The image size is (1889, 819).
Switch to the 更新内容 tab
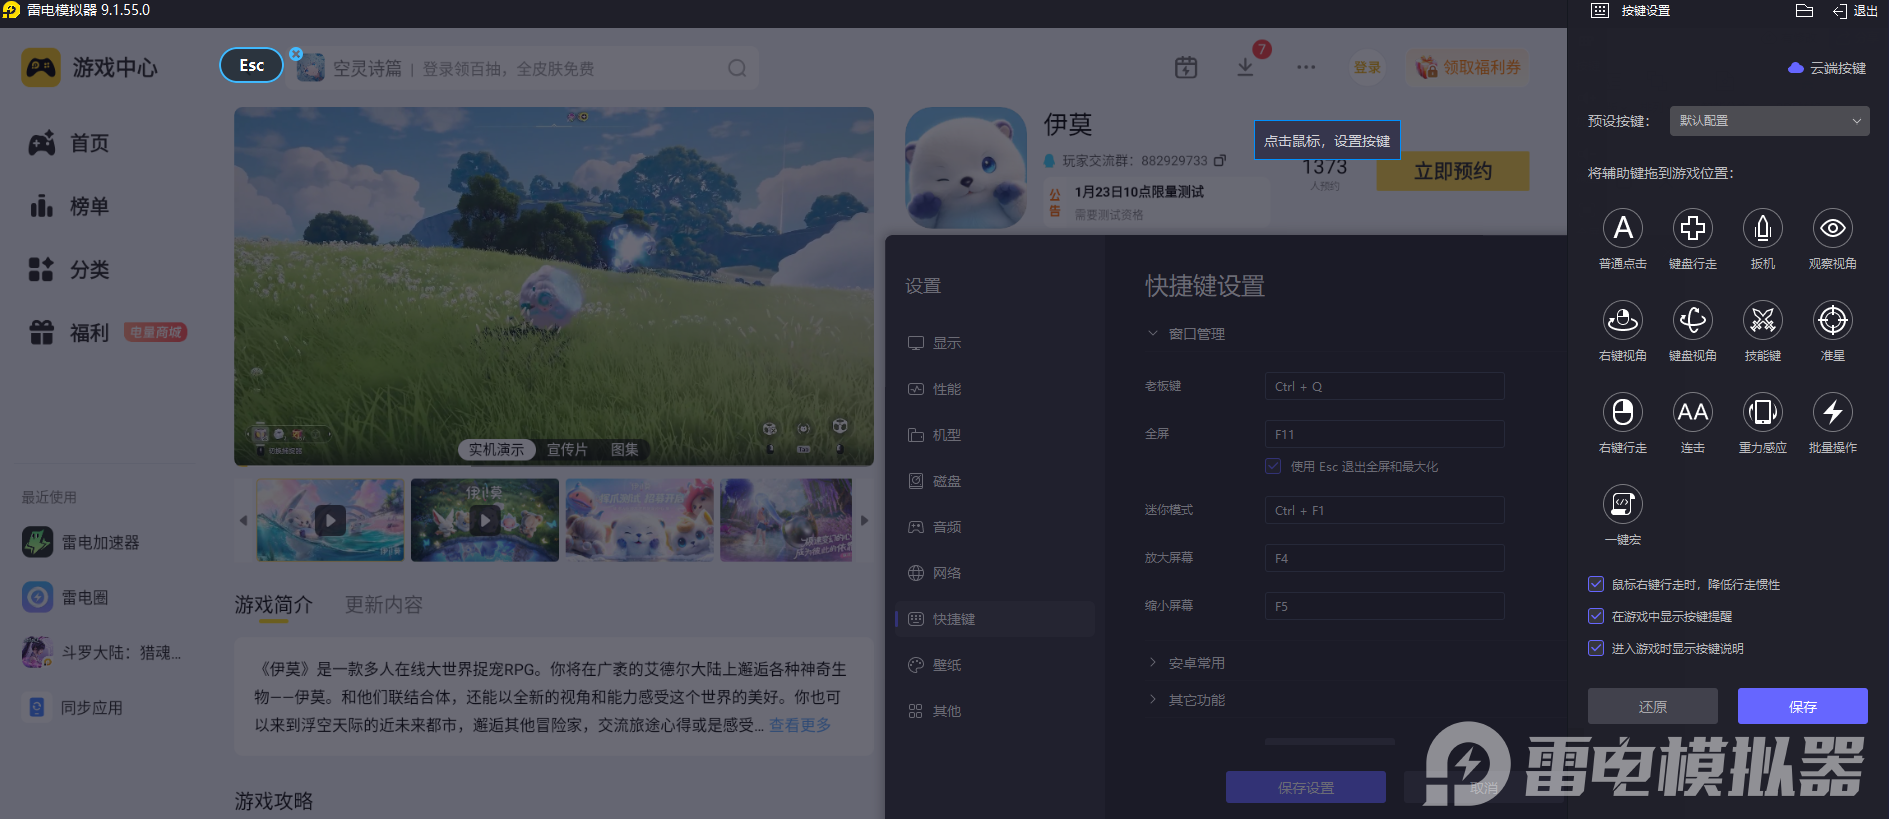(x=383, y=605)
